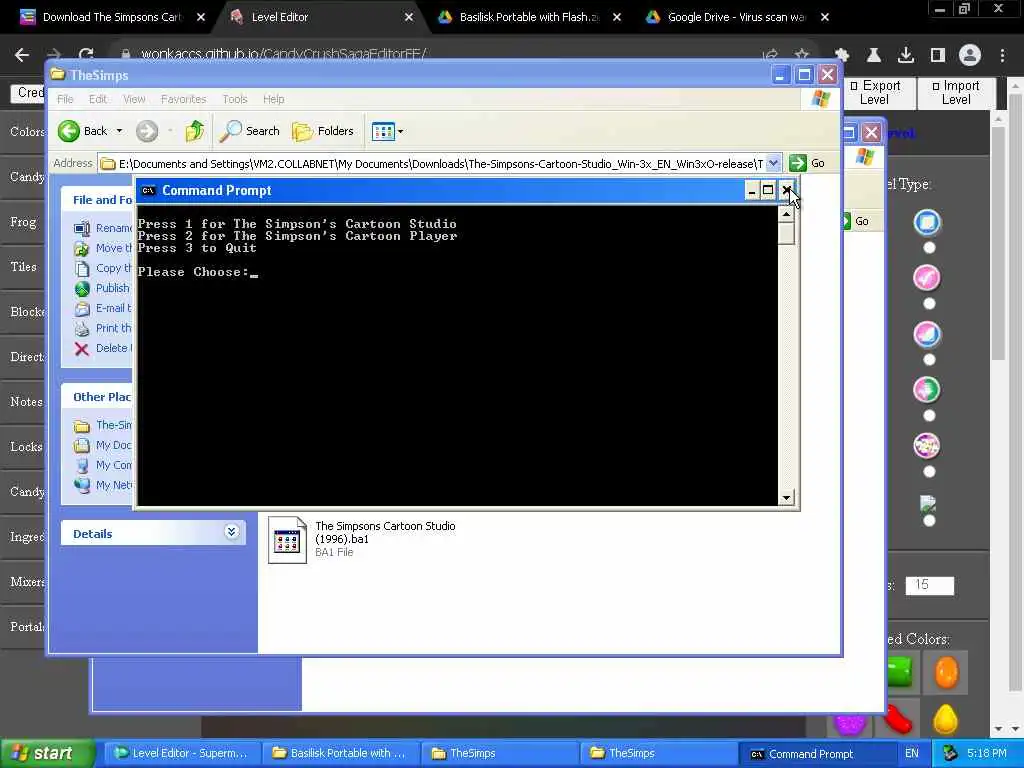Viewport: 1024px width, 768px height.
Task: Go up one folder level
Action: [x=194, y=131]
